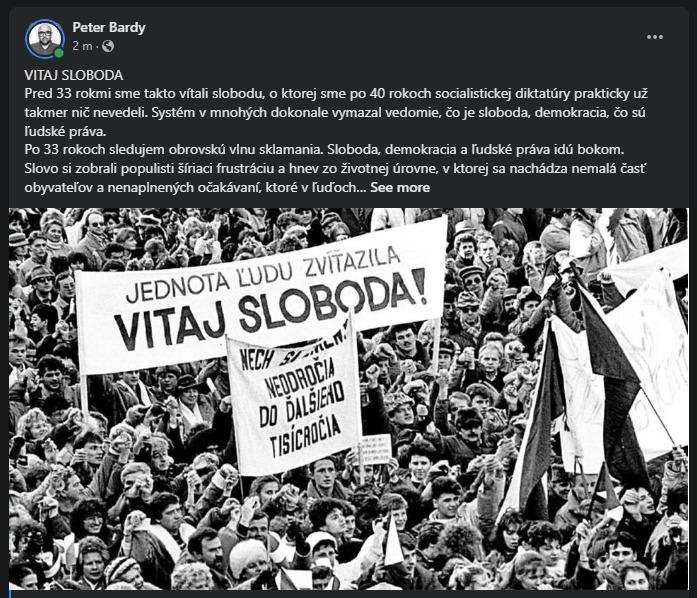Viewport: 697px width, 598px height.
Task: Expand the post with See more
Action: 400,188
